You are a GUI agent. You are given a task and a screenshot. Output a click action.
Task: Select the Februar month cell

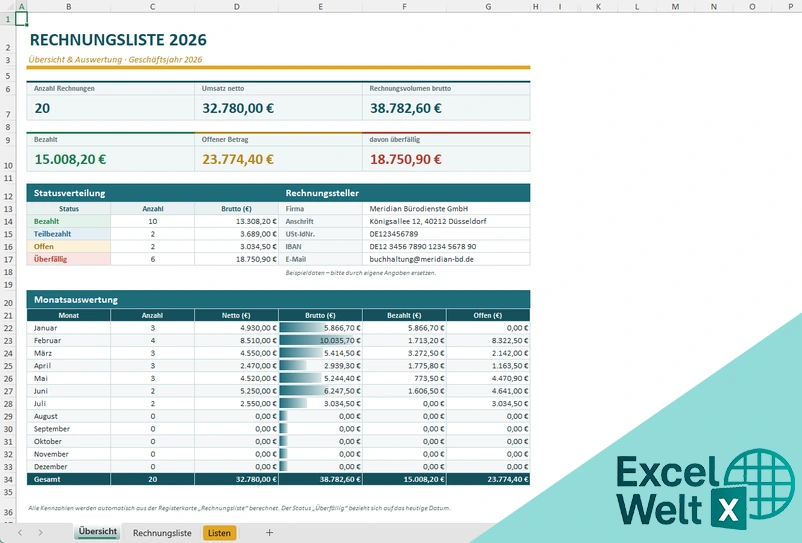click(69, 341)
